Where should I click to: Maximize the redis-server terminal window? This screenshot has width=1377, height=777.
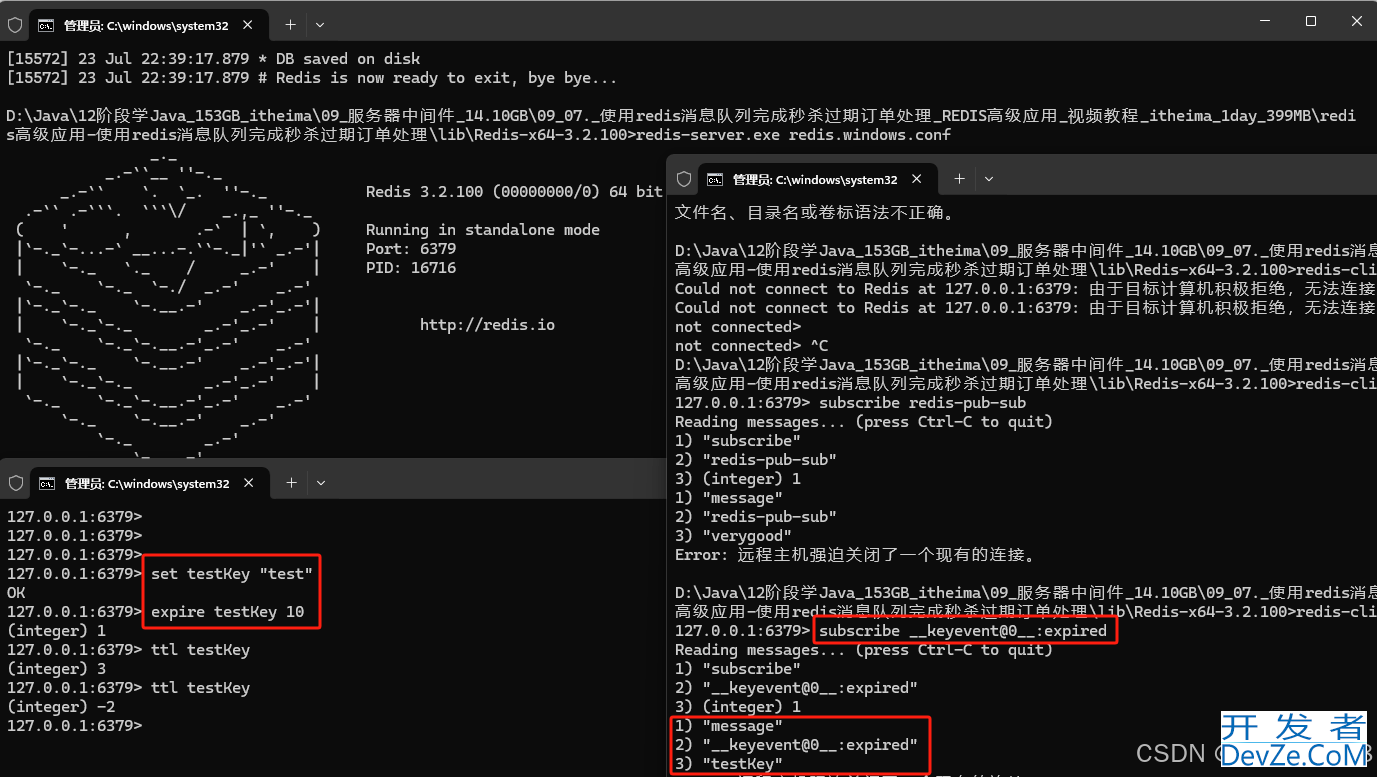[1311, 21]
